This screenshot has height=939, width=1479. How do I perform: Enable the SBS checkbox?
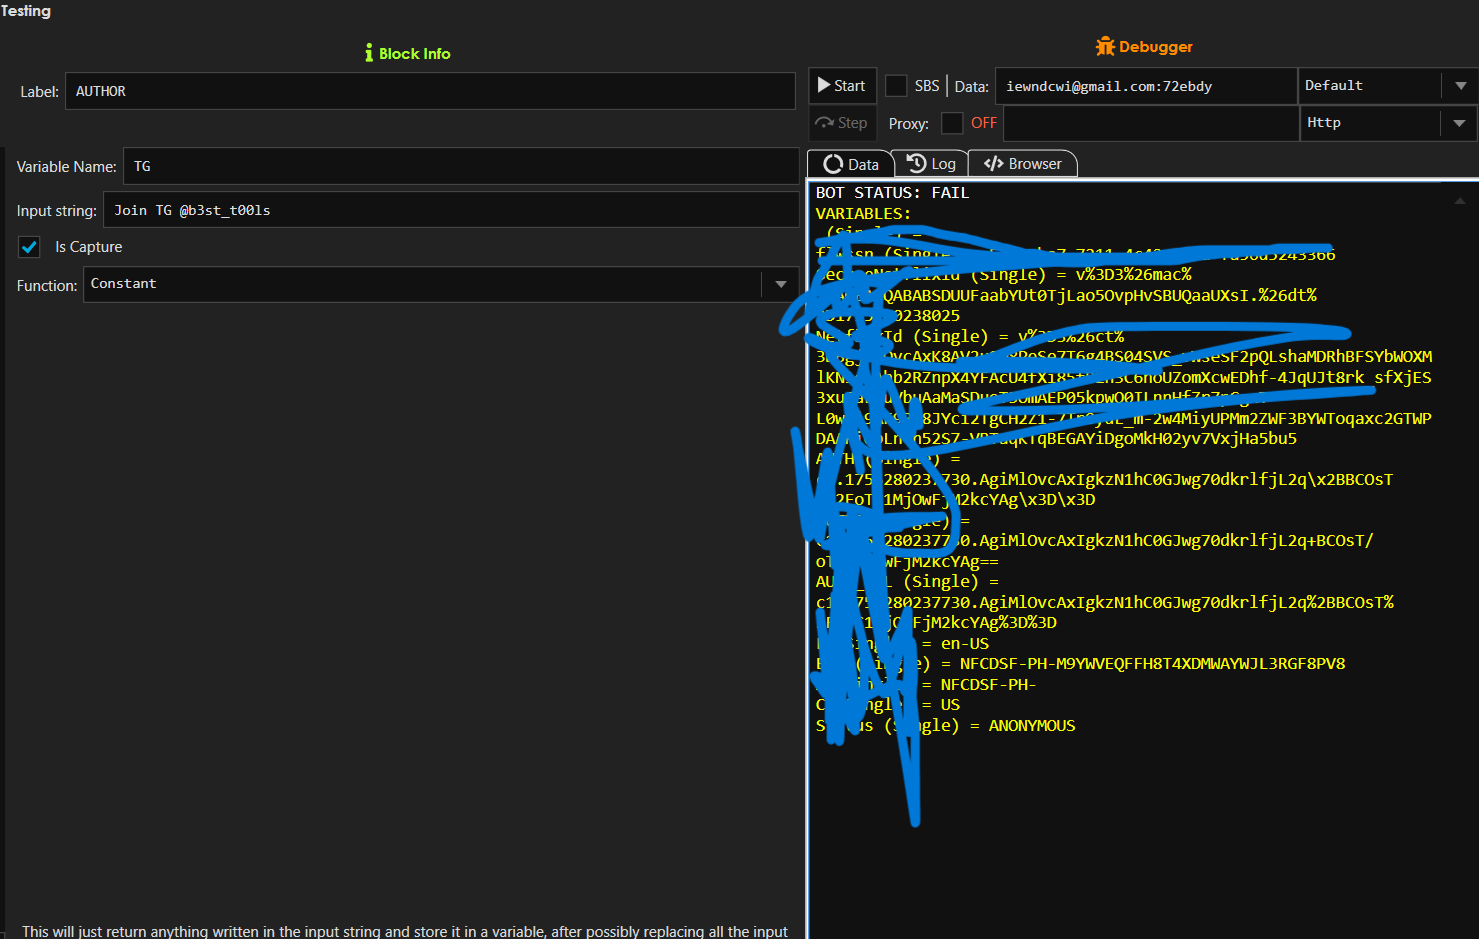pos(896,86)
